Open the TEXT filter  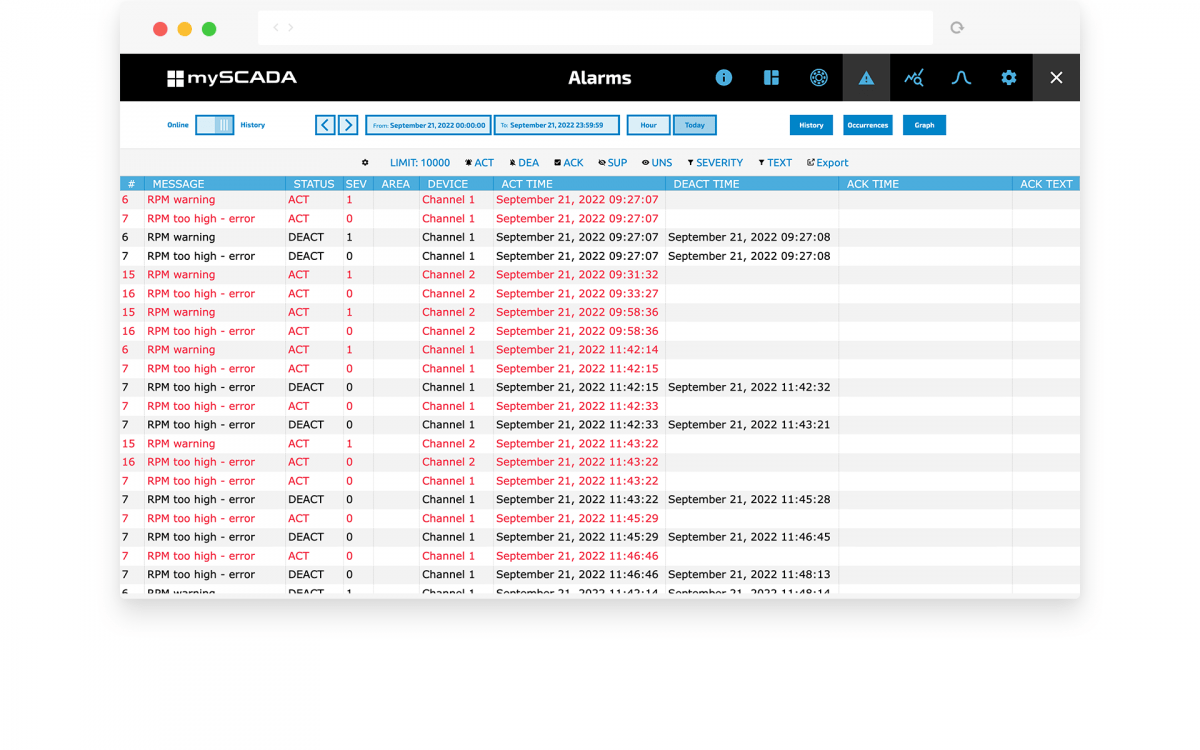coord(775,163)
